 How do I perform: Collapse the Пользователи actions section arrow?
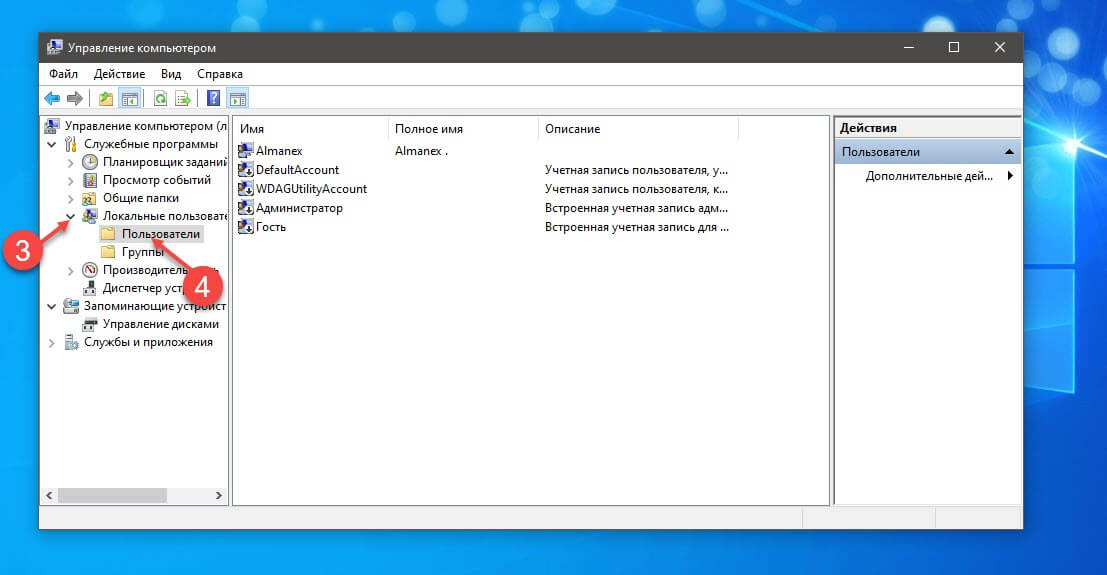tap(1009, 152)
